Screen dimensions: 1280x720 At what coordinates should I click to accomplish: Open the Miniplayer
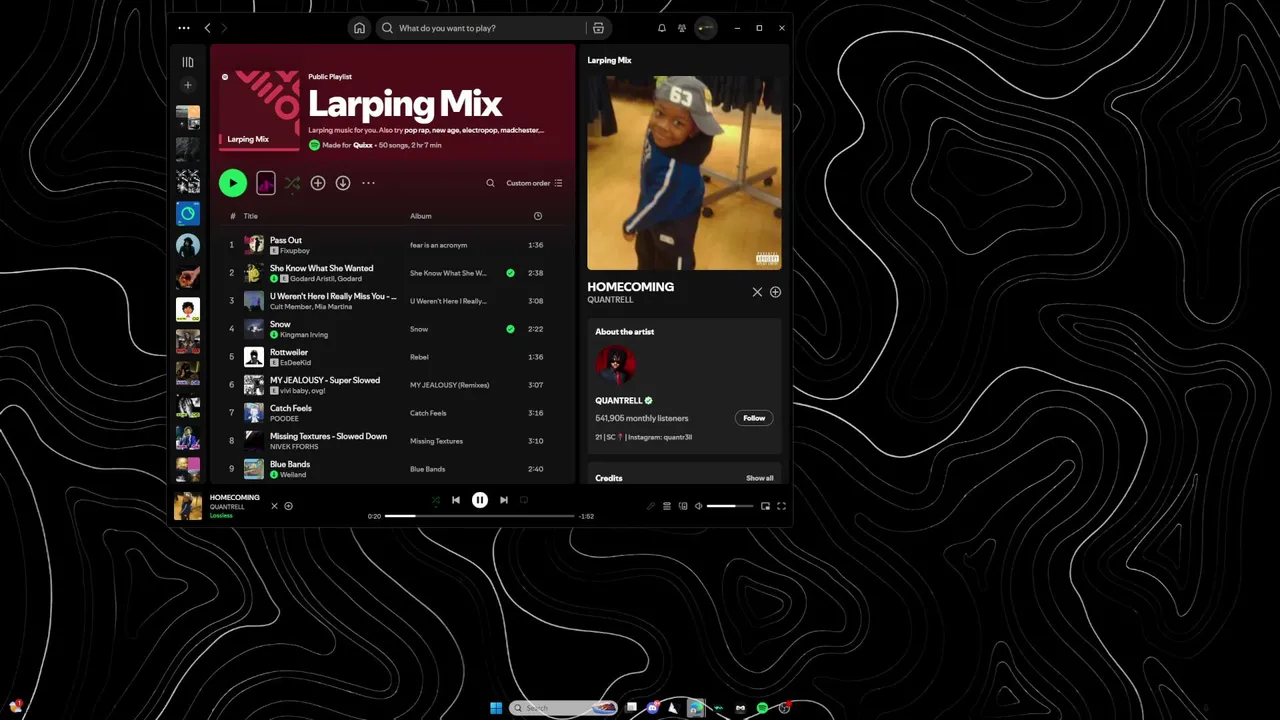(x=766, y=506)
